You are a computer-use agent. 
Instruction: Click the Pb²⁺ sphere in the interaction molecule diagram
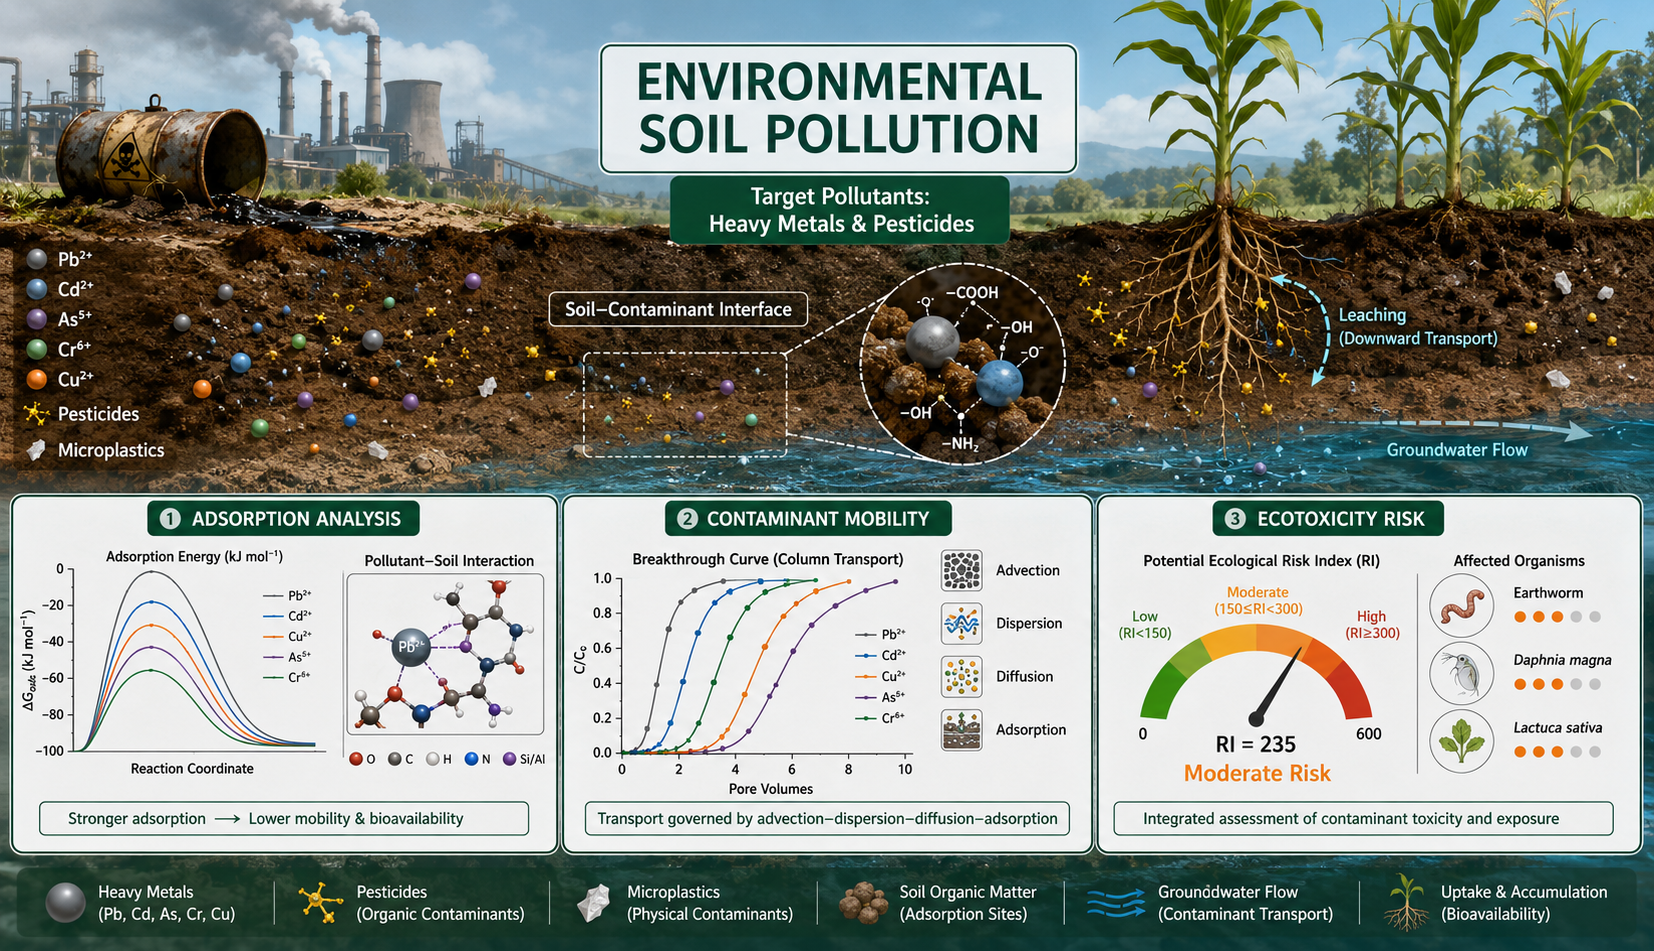411,647
